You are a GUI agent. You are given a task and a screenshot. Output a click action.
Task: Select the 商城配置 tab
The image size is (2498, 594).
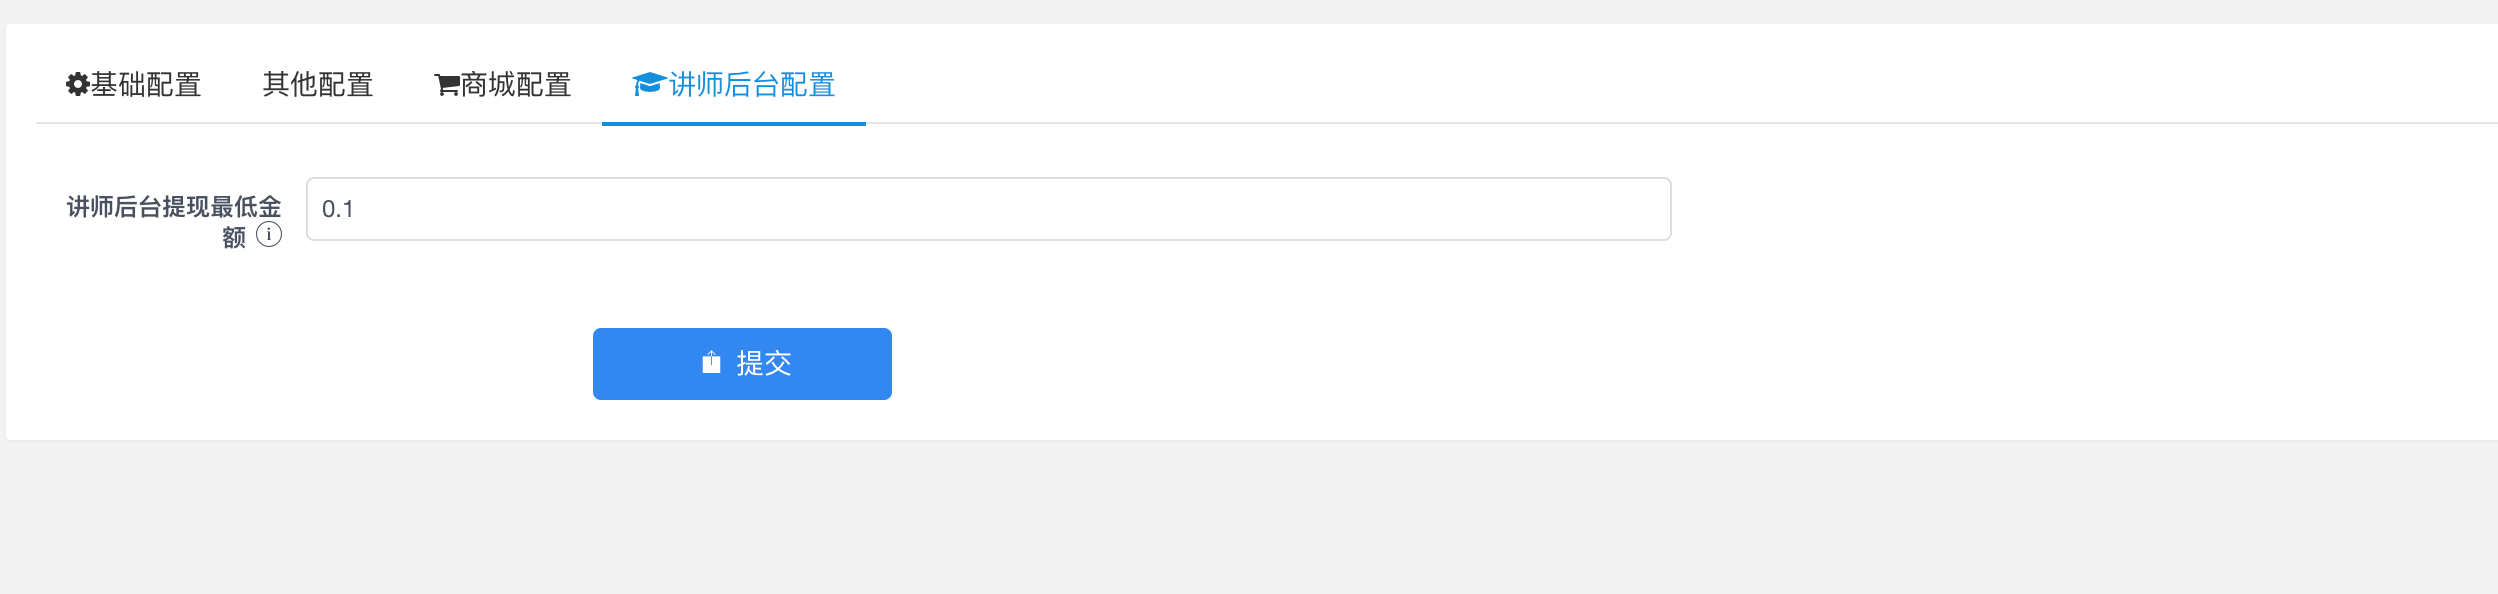[x=503, y=84]
